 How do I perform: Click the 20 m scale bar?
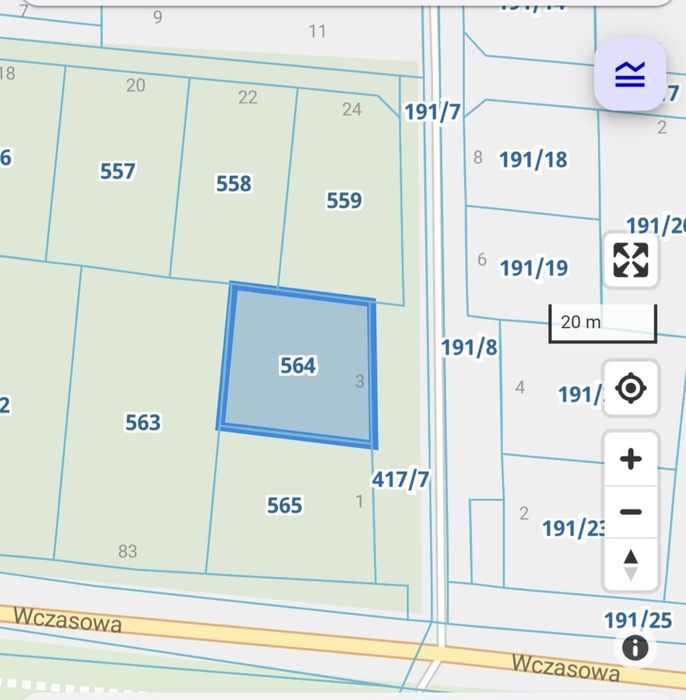603,324
